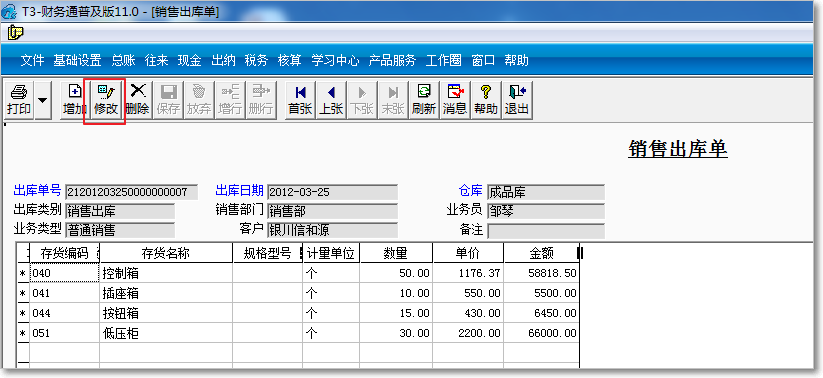The width and height of the screenshot is (823, 378).
Task: Go to previous document with 上张
Action: point(331,100)
